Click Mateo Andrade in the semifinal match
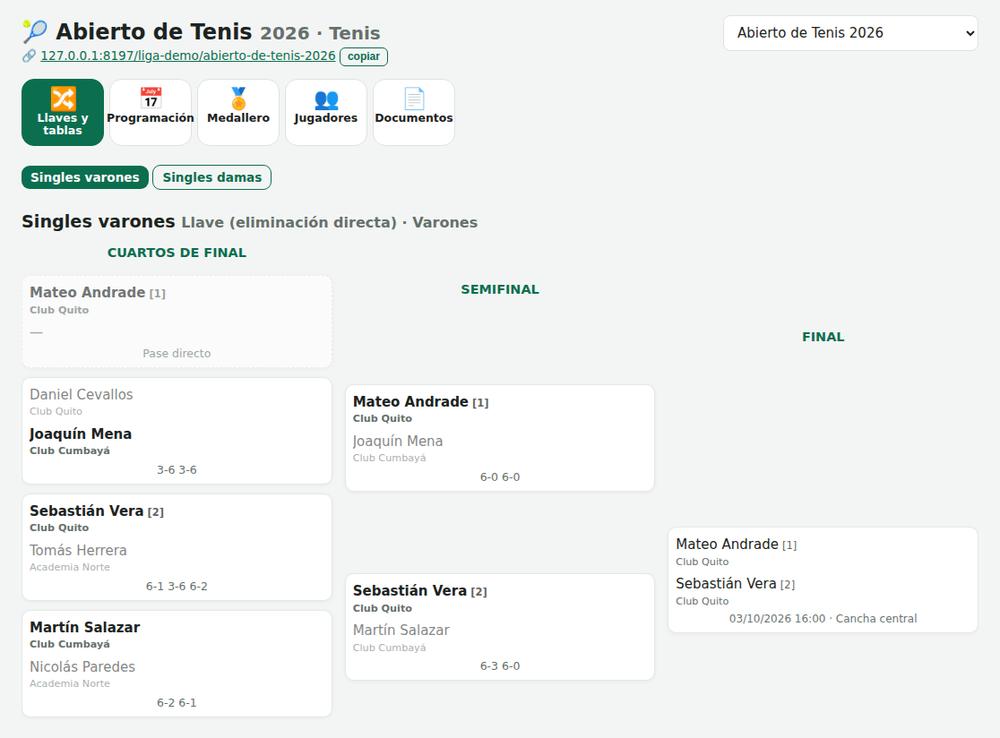 (x=411, y=402)
